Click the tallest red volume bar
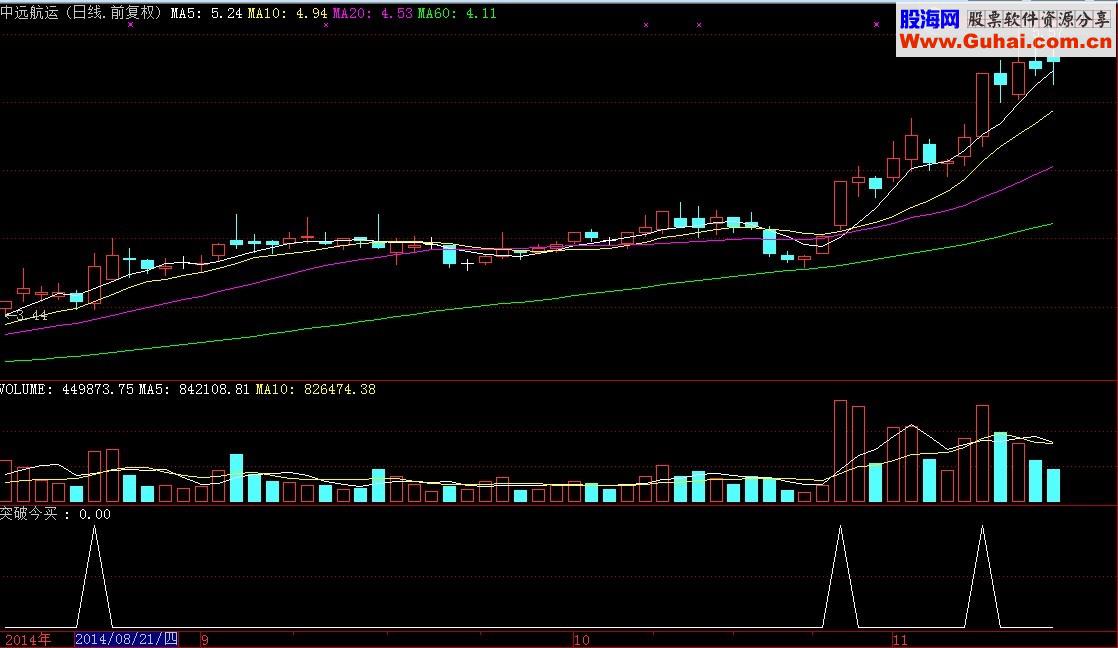1118x648 pixels. coord(840,451)
